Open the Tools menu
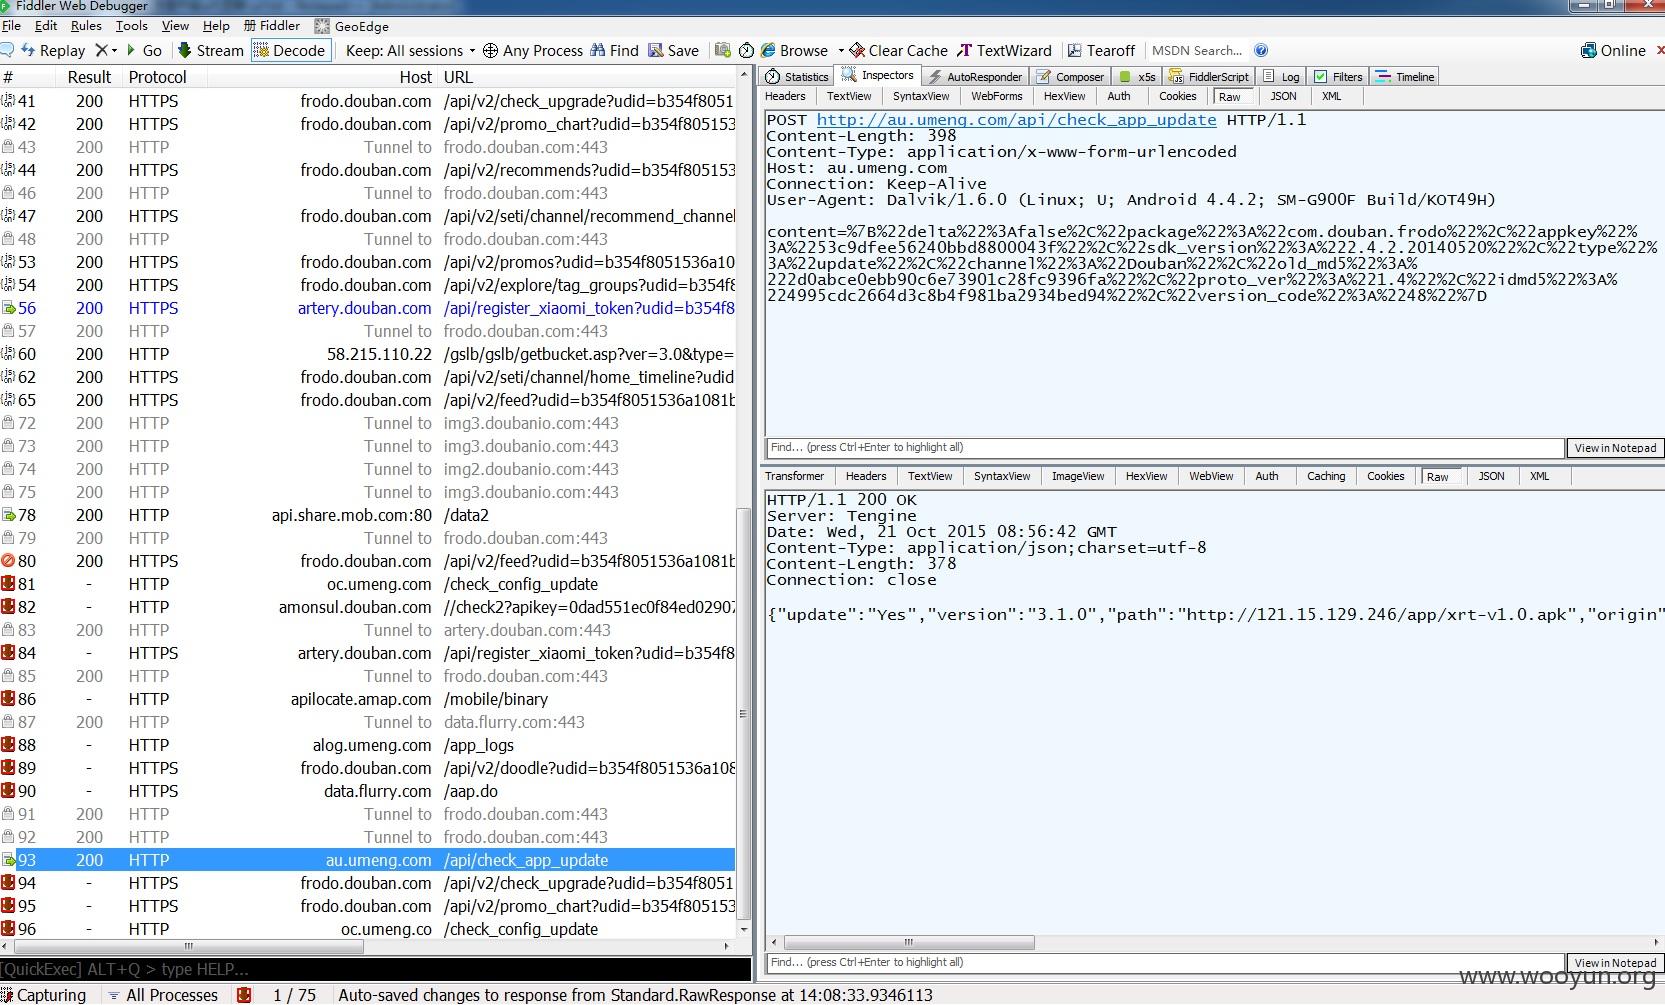This screenshot has width=1665, height=1005. tap(131, 26)
